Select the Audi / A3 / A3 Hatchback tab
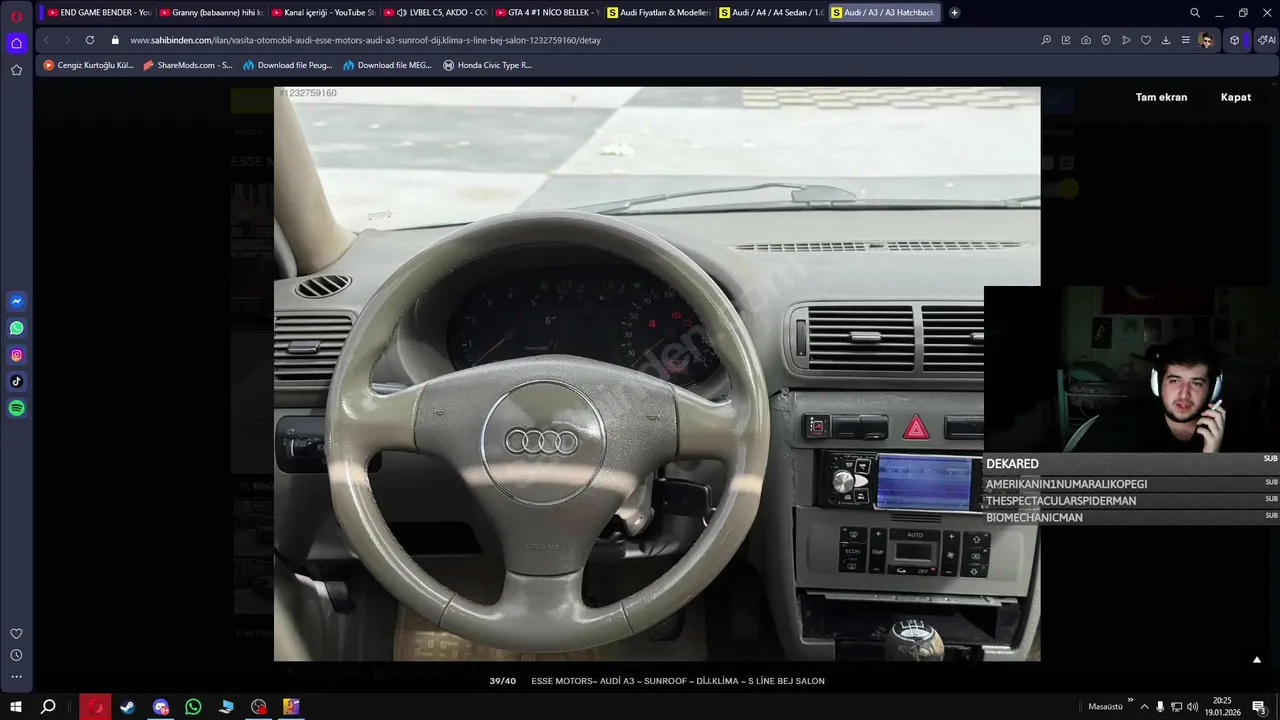Viewport: 1280px width, 720px height. 884,13
